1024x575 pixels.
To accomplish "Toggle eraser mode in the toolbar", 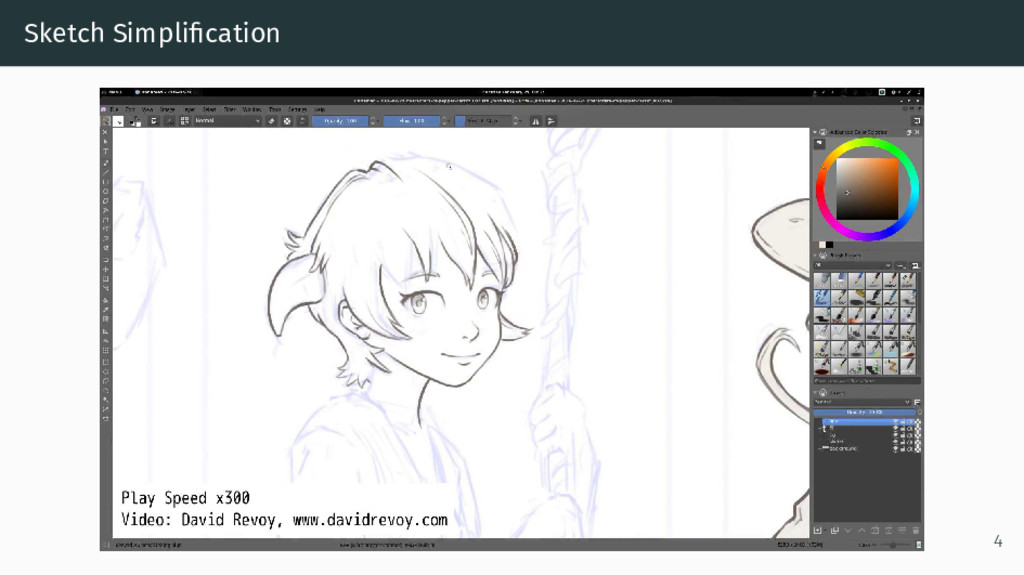I will tap(271, 121).
